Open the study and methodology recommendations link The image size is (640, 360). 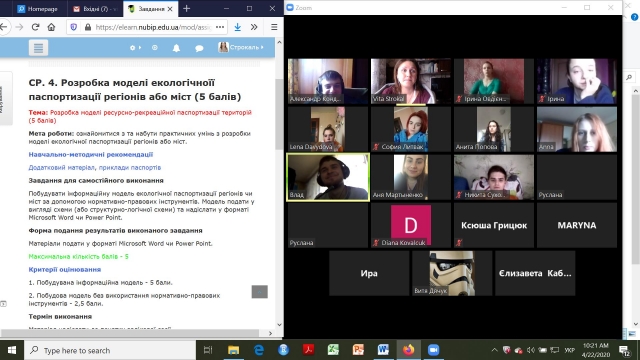pos(91,154)
